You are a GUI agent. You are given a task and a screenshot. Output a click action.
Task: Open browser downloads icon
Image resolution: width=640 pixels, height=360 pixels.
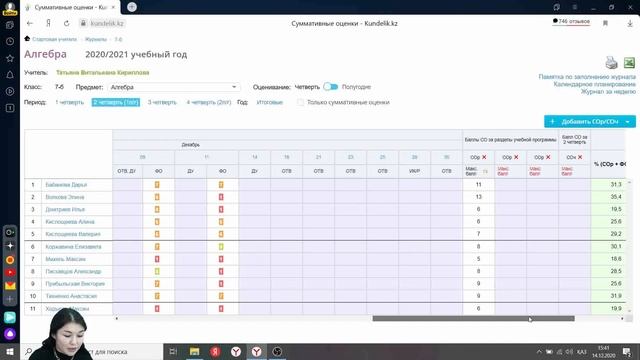click(630, 23)
